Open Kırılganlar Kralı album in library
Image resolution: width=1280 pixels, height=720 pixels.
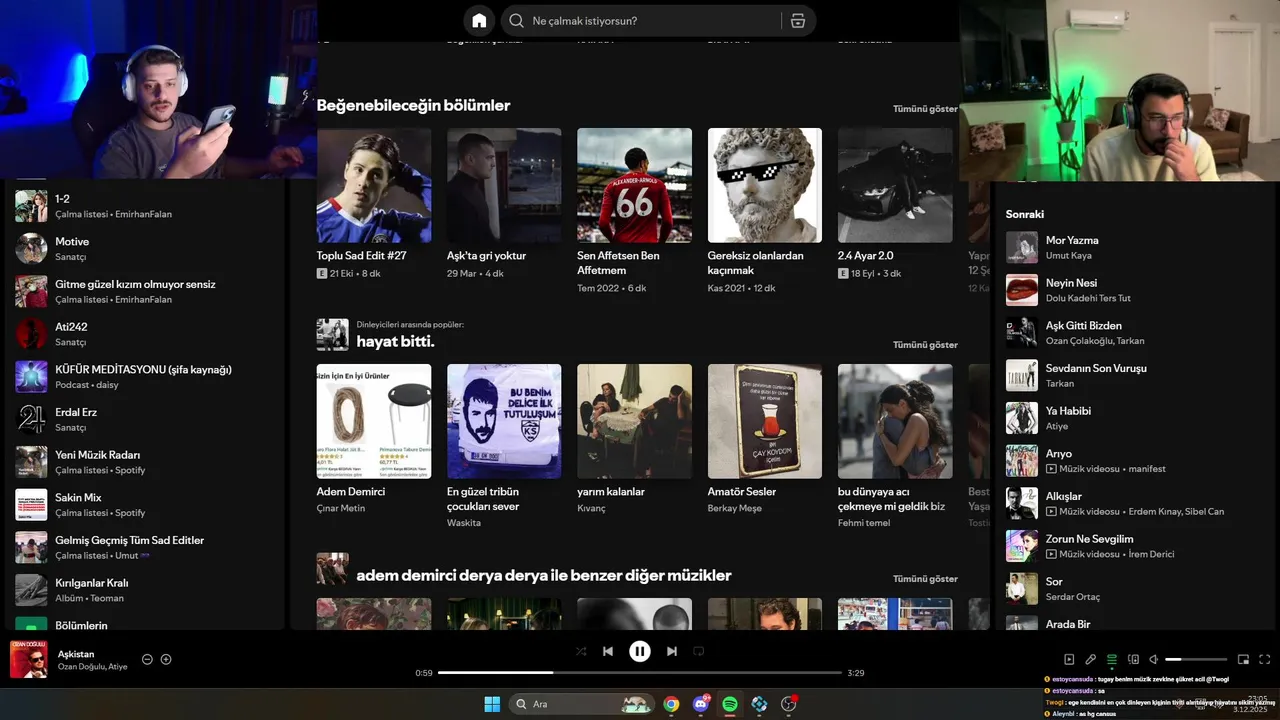[x=146, y=590]
